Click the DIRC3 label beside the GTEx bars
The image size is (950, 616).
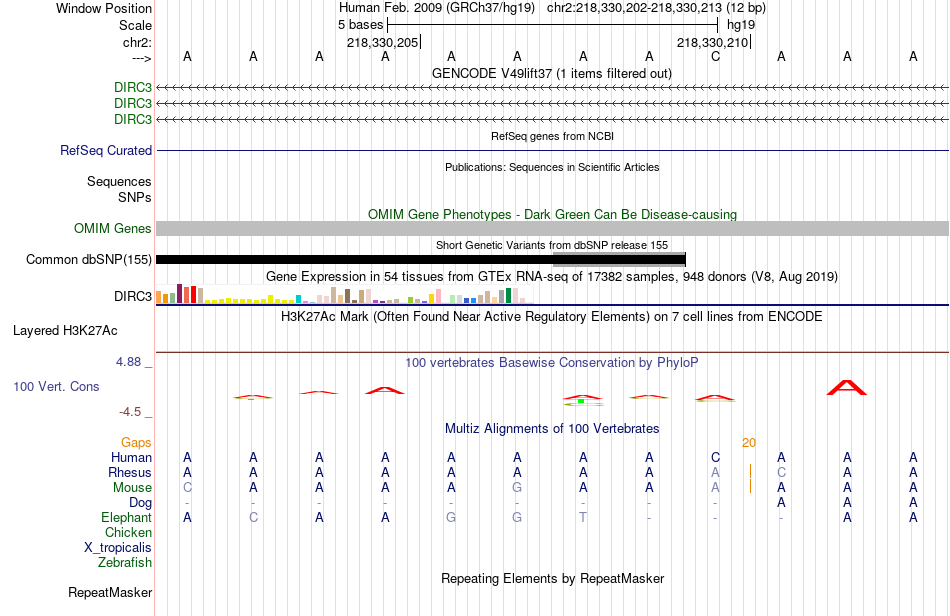pos(133,296)
